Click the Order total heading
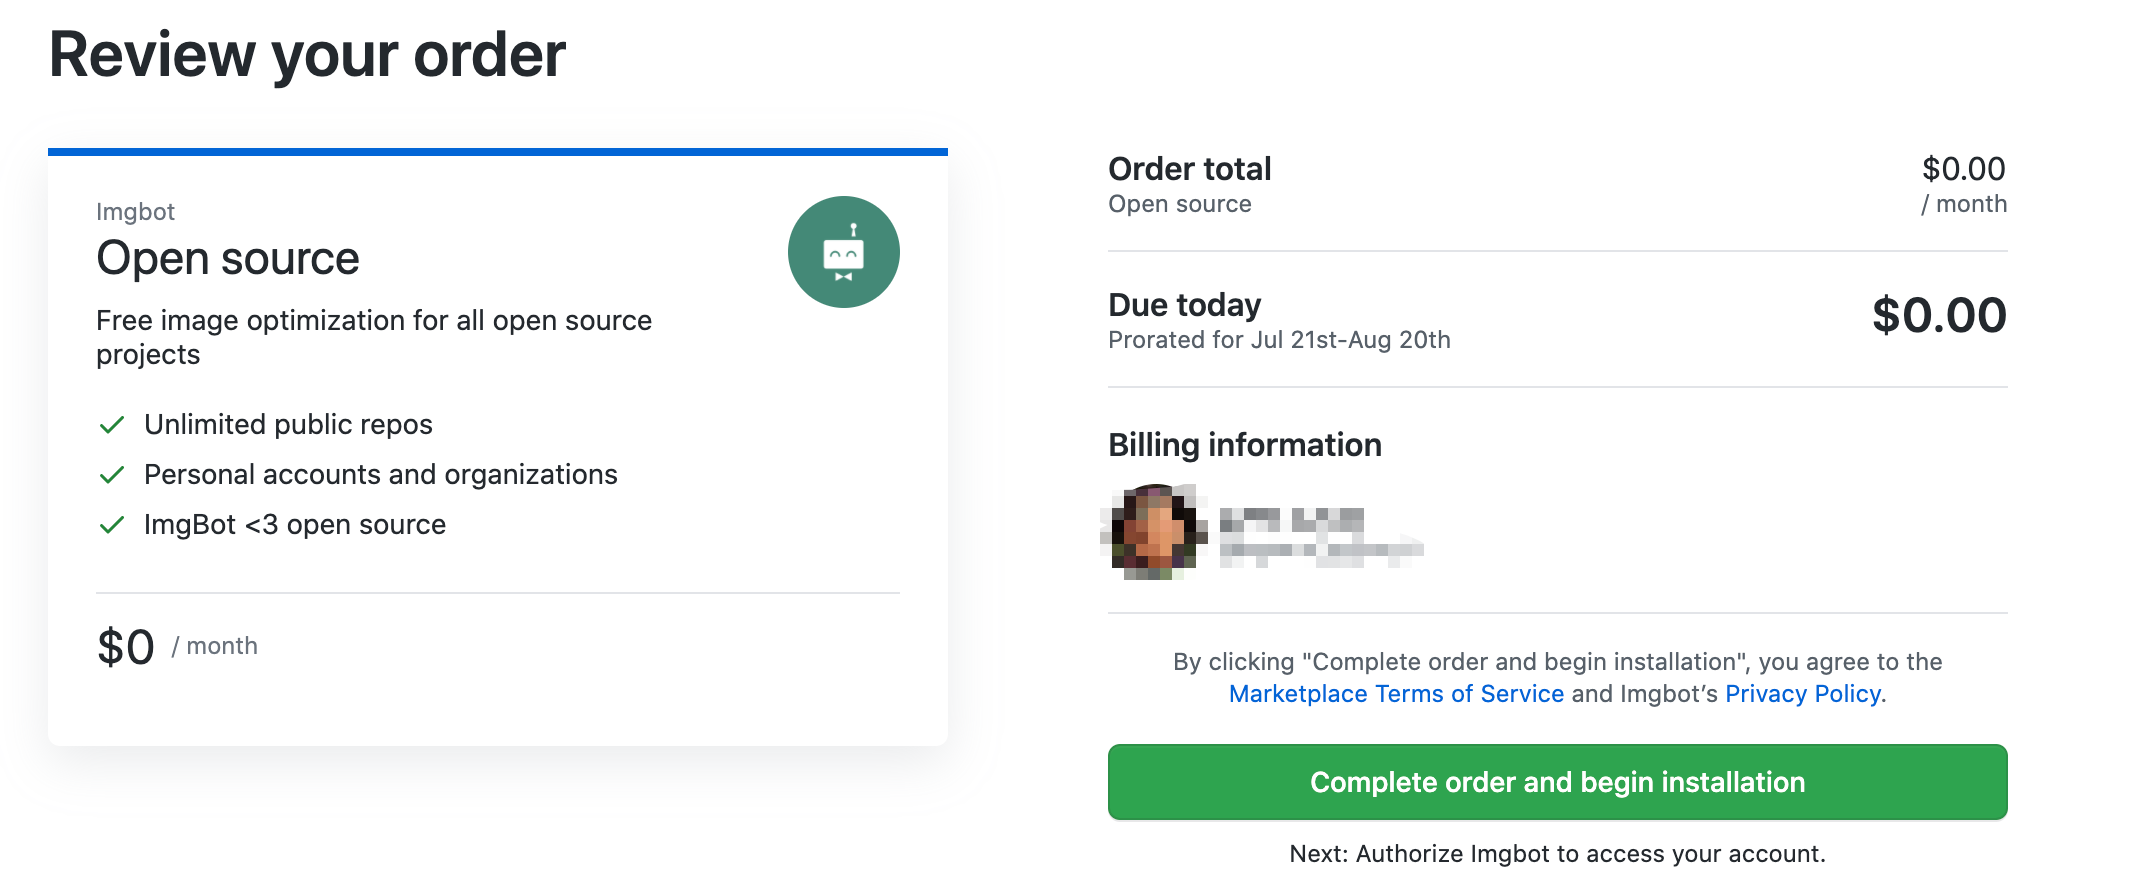Image resolution: width=2146 pixels, height=880 pixels. 1190,169
